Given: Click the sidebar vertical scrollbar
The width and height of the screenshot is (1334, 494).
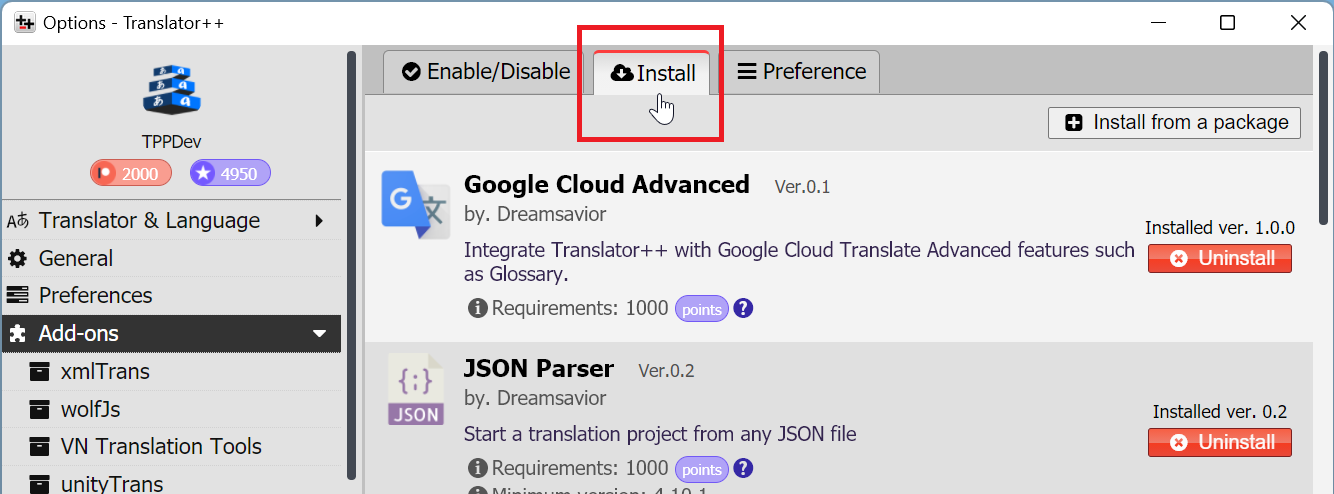Looking at the screenshot, I should coord(351,265).
